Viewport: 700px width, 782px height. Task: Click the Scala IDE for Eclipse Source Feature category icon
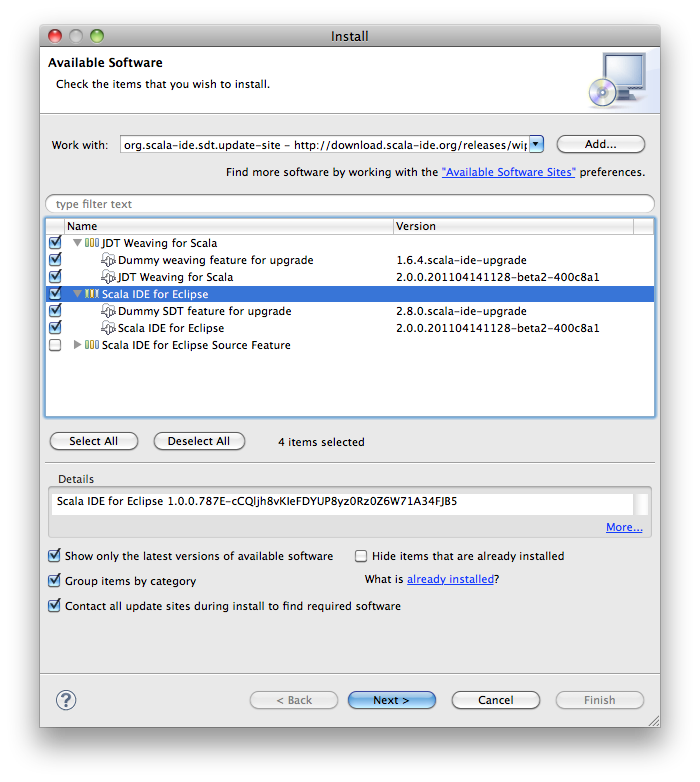point(92,345)
